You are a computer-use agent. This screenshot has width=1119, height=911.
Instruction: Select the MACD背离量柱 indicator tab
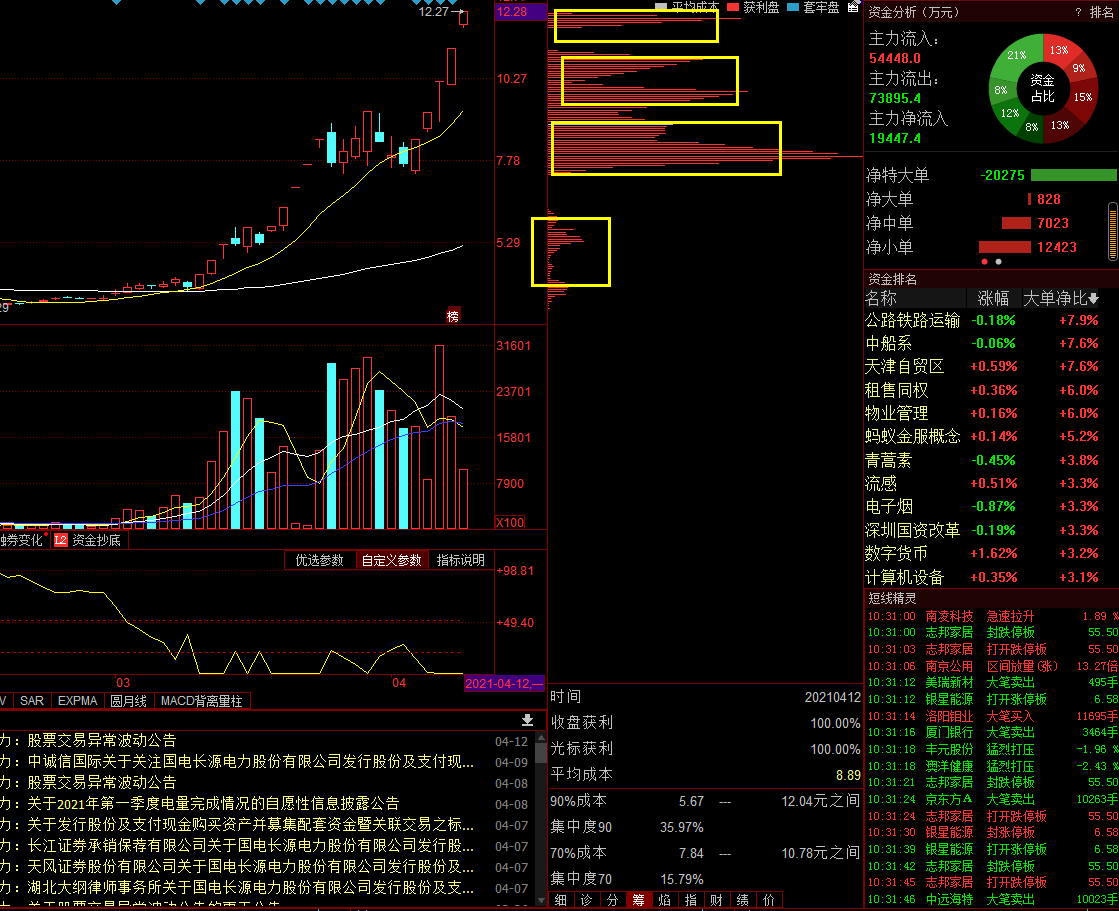[x=201, y=701]
